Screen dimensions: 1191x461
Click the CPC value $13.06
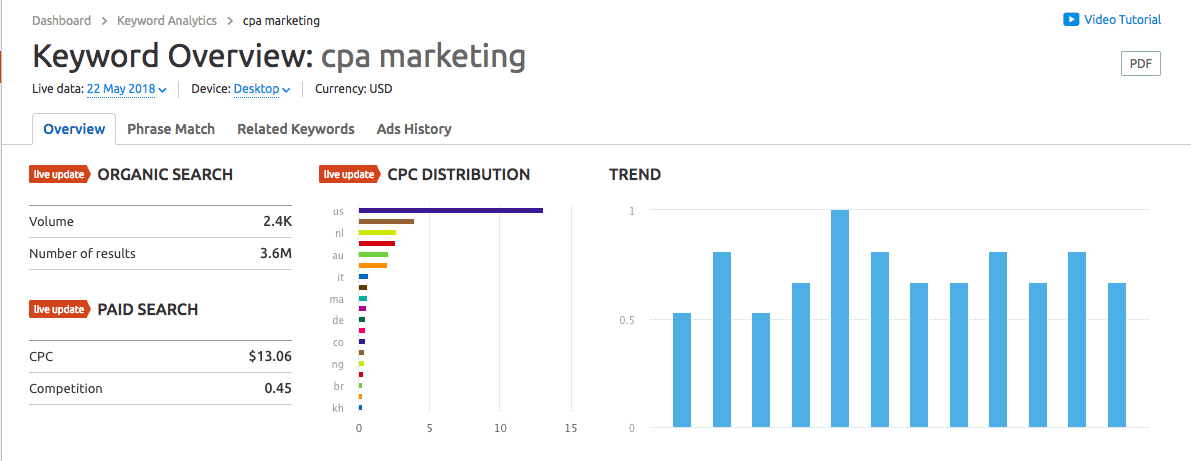pos(270,356)
